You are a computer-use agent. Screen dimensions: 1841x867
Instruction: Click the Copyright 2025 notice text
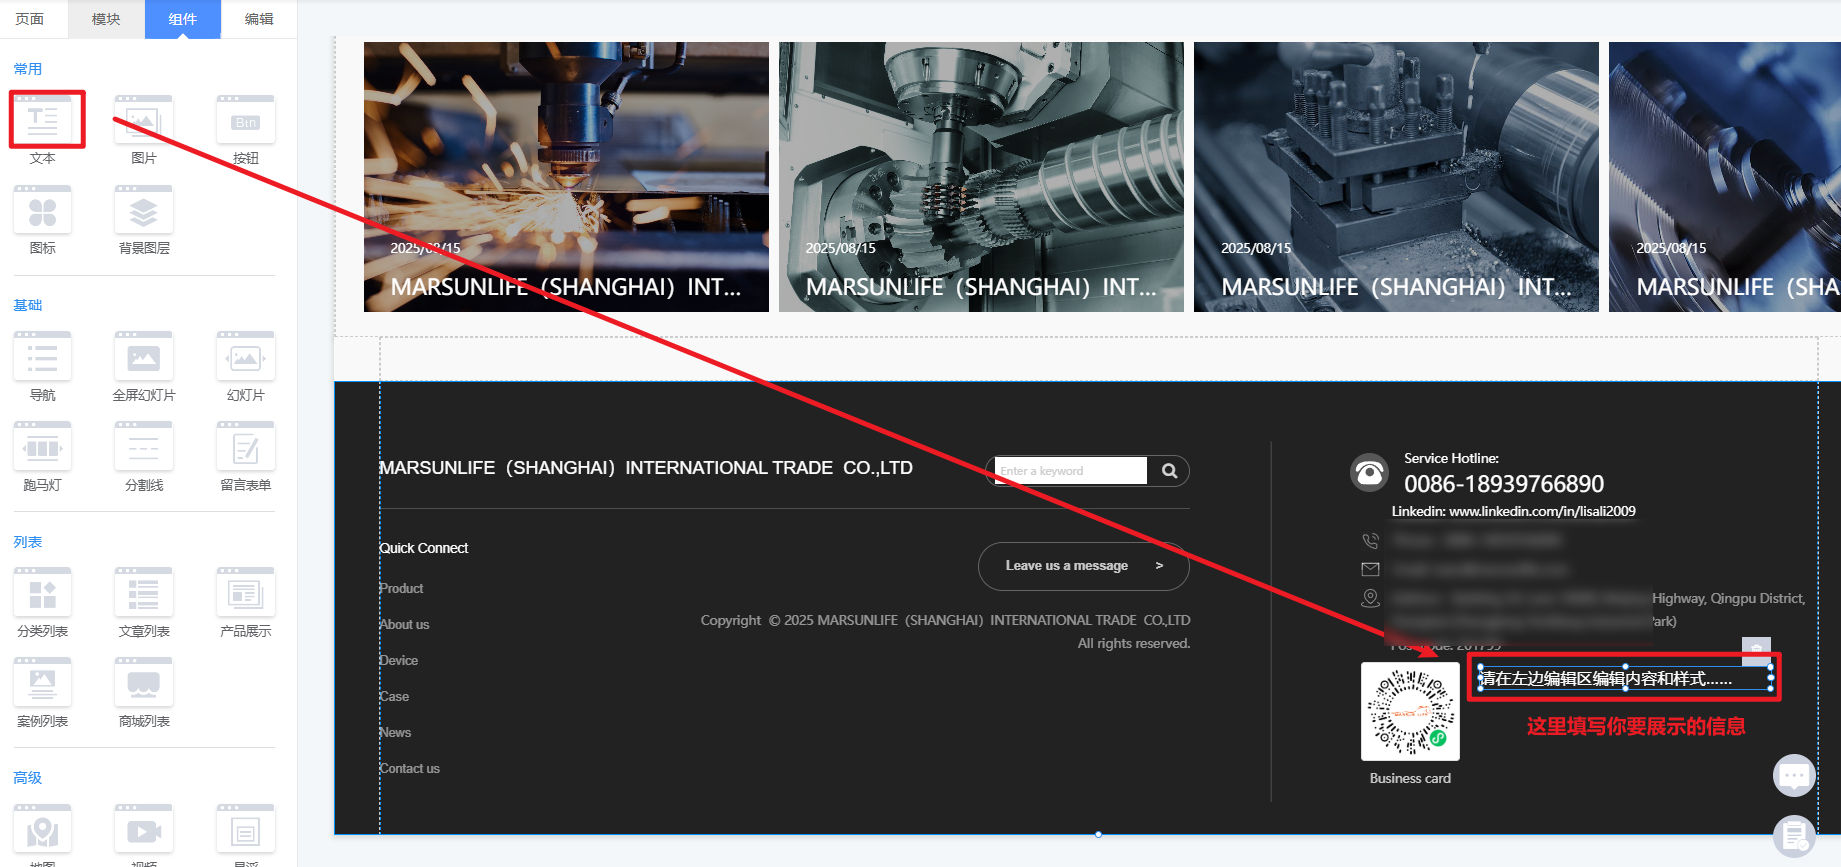pos(945,620)
